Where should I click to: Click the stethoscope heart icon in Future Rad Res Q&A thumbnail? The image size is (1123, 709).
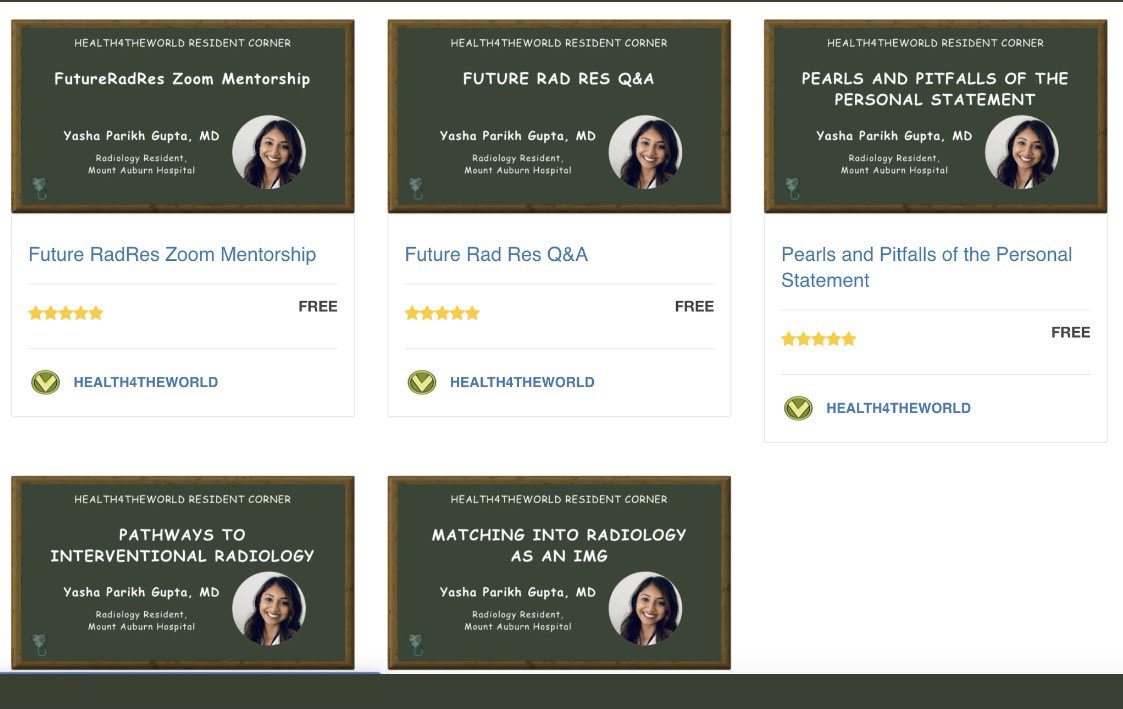click(x=416, y=189)
